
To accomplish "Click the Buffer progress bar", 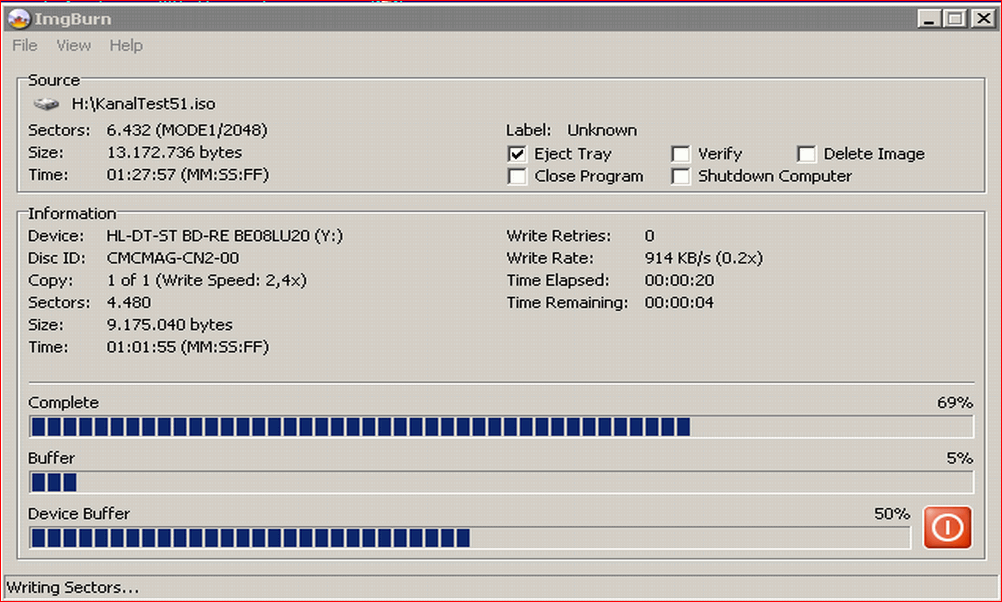I will [500, 482].
